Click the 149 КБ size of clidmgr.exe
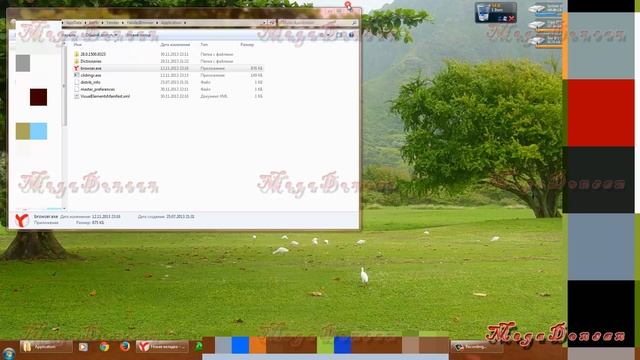The image size is (640, 360). (x=256, y=75)
